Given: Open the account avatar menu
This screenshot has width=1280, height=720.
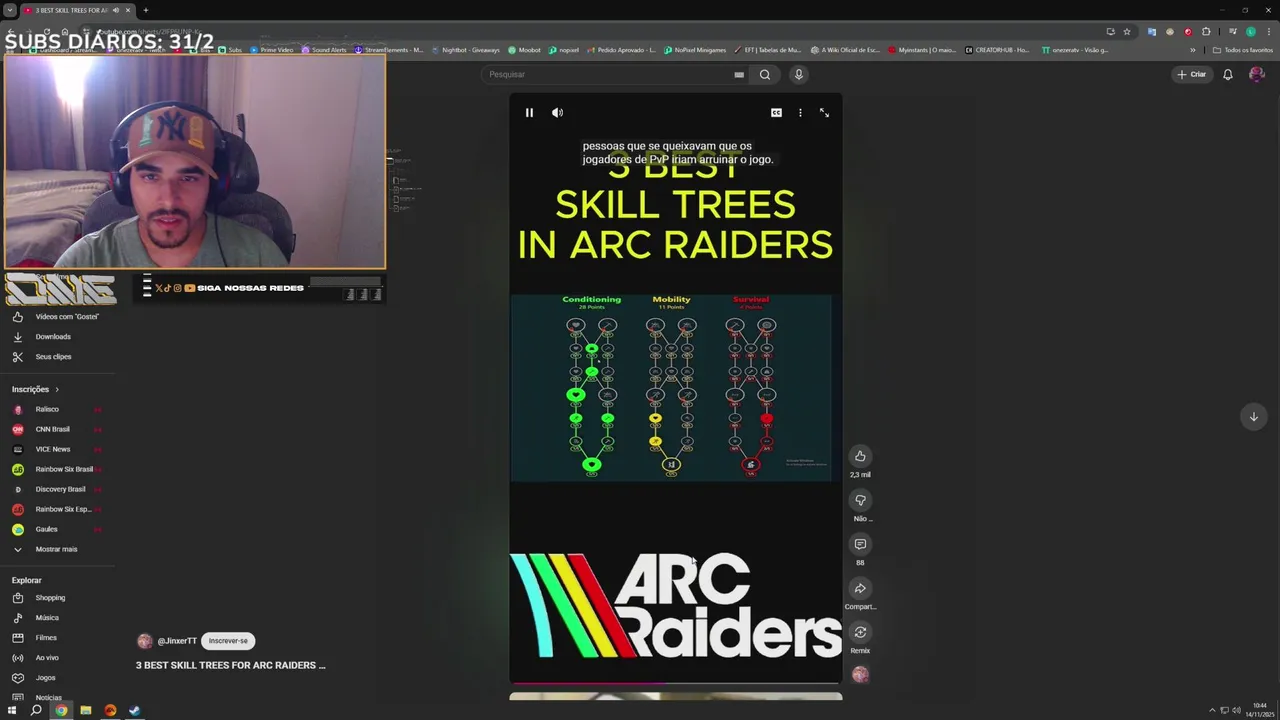Looking at the screenshot, I should pyautogui.click(x=1257, y=74).
